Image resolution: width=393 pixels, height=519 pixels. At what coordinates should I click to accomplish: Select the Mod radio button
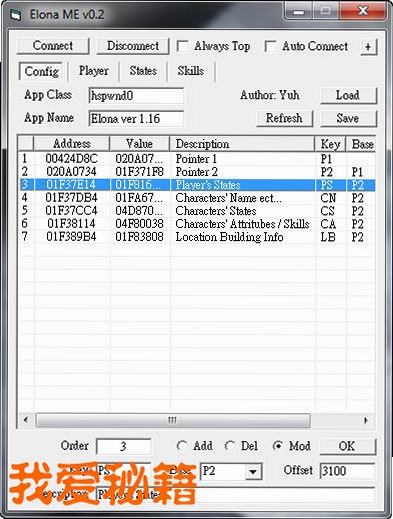pyautogui.click(x=277, y=446)
